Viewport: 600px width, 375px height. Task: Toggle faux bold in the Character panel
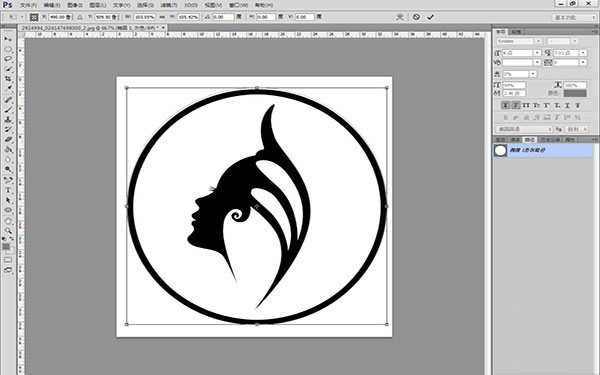(505, 105)
